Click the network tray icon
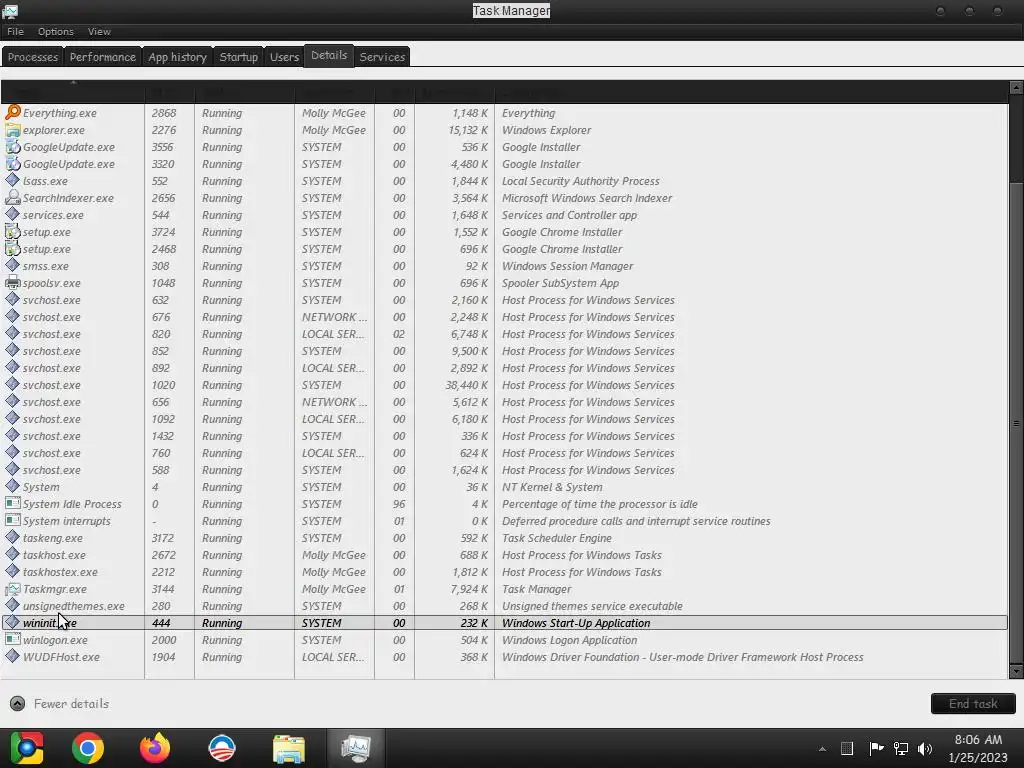 (901, 748)
